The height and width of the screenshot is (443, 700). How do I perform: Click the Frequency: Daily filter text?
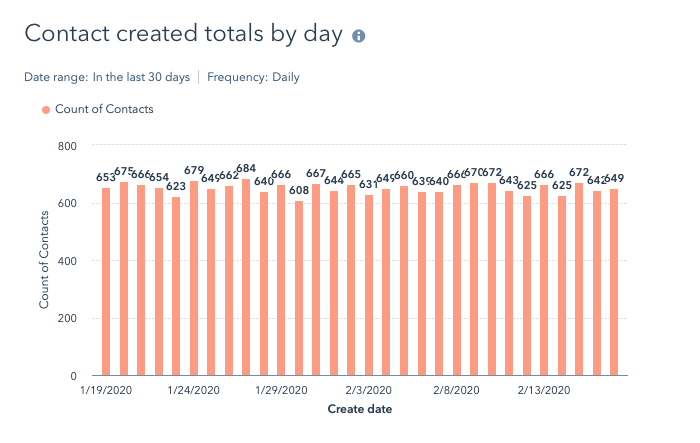(x=253, y=77)
